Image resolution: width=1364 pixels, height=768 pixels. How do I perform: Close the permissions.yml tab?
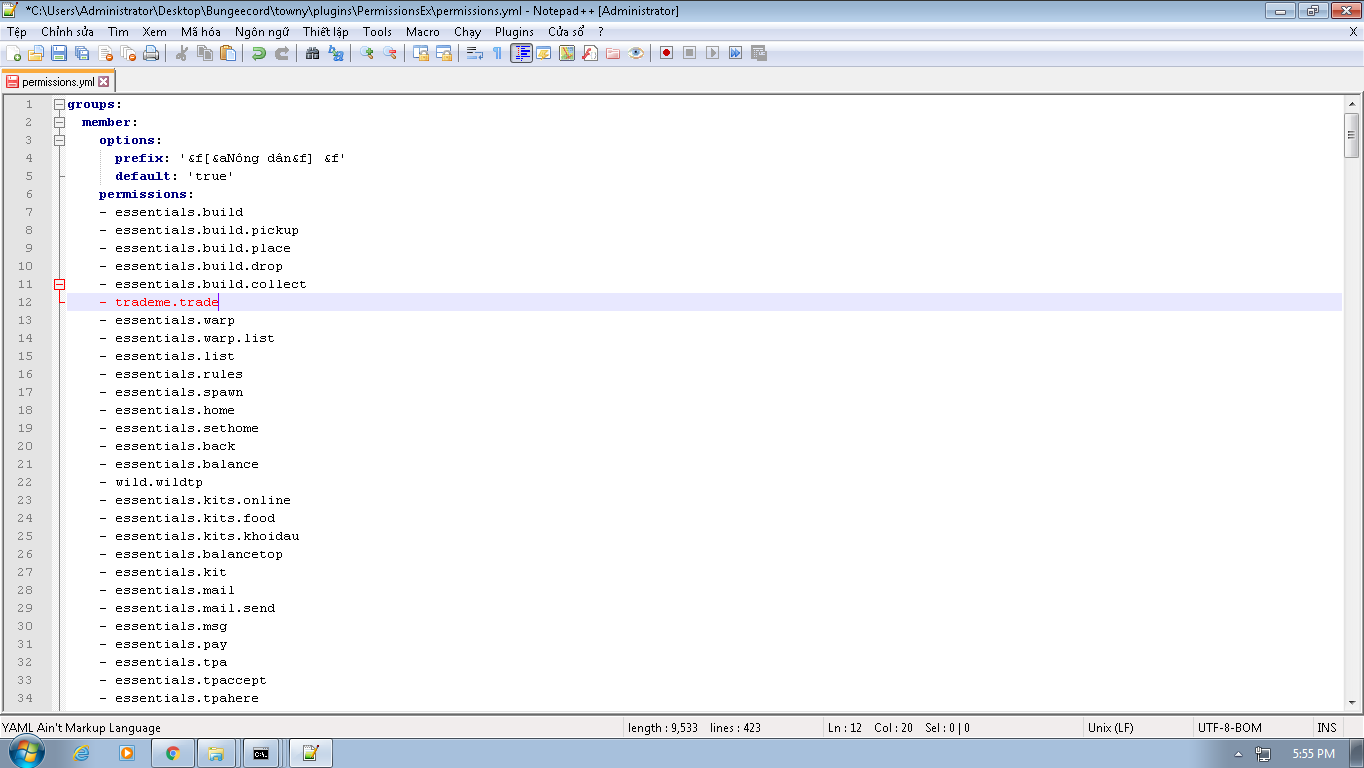point(103,82)
